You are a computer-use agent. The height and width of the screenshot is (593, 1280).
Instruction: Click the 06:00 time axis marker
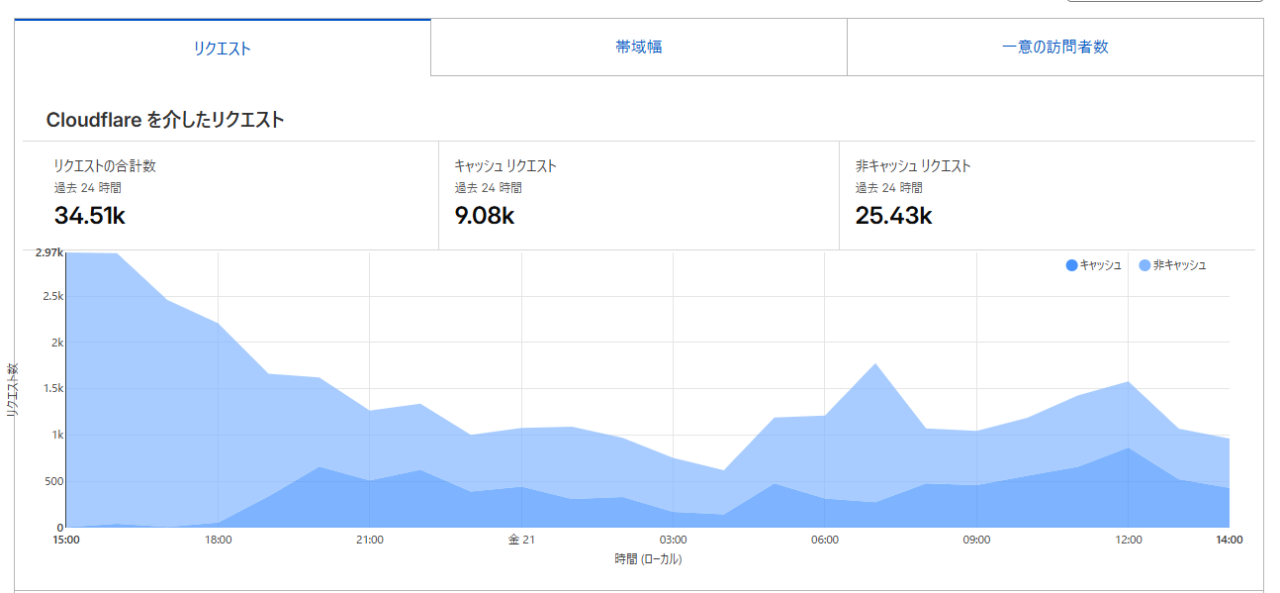[x=824, y=540]
